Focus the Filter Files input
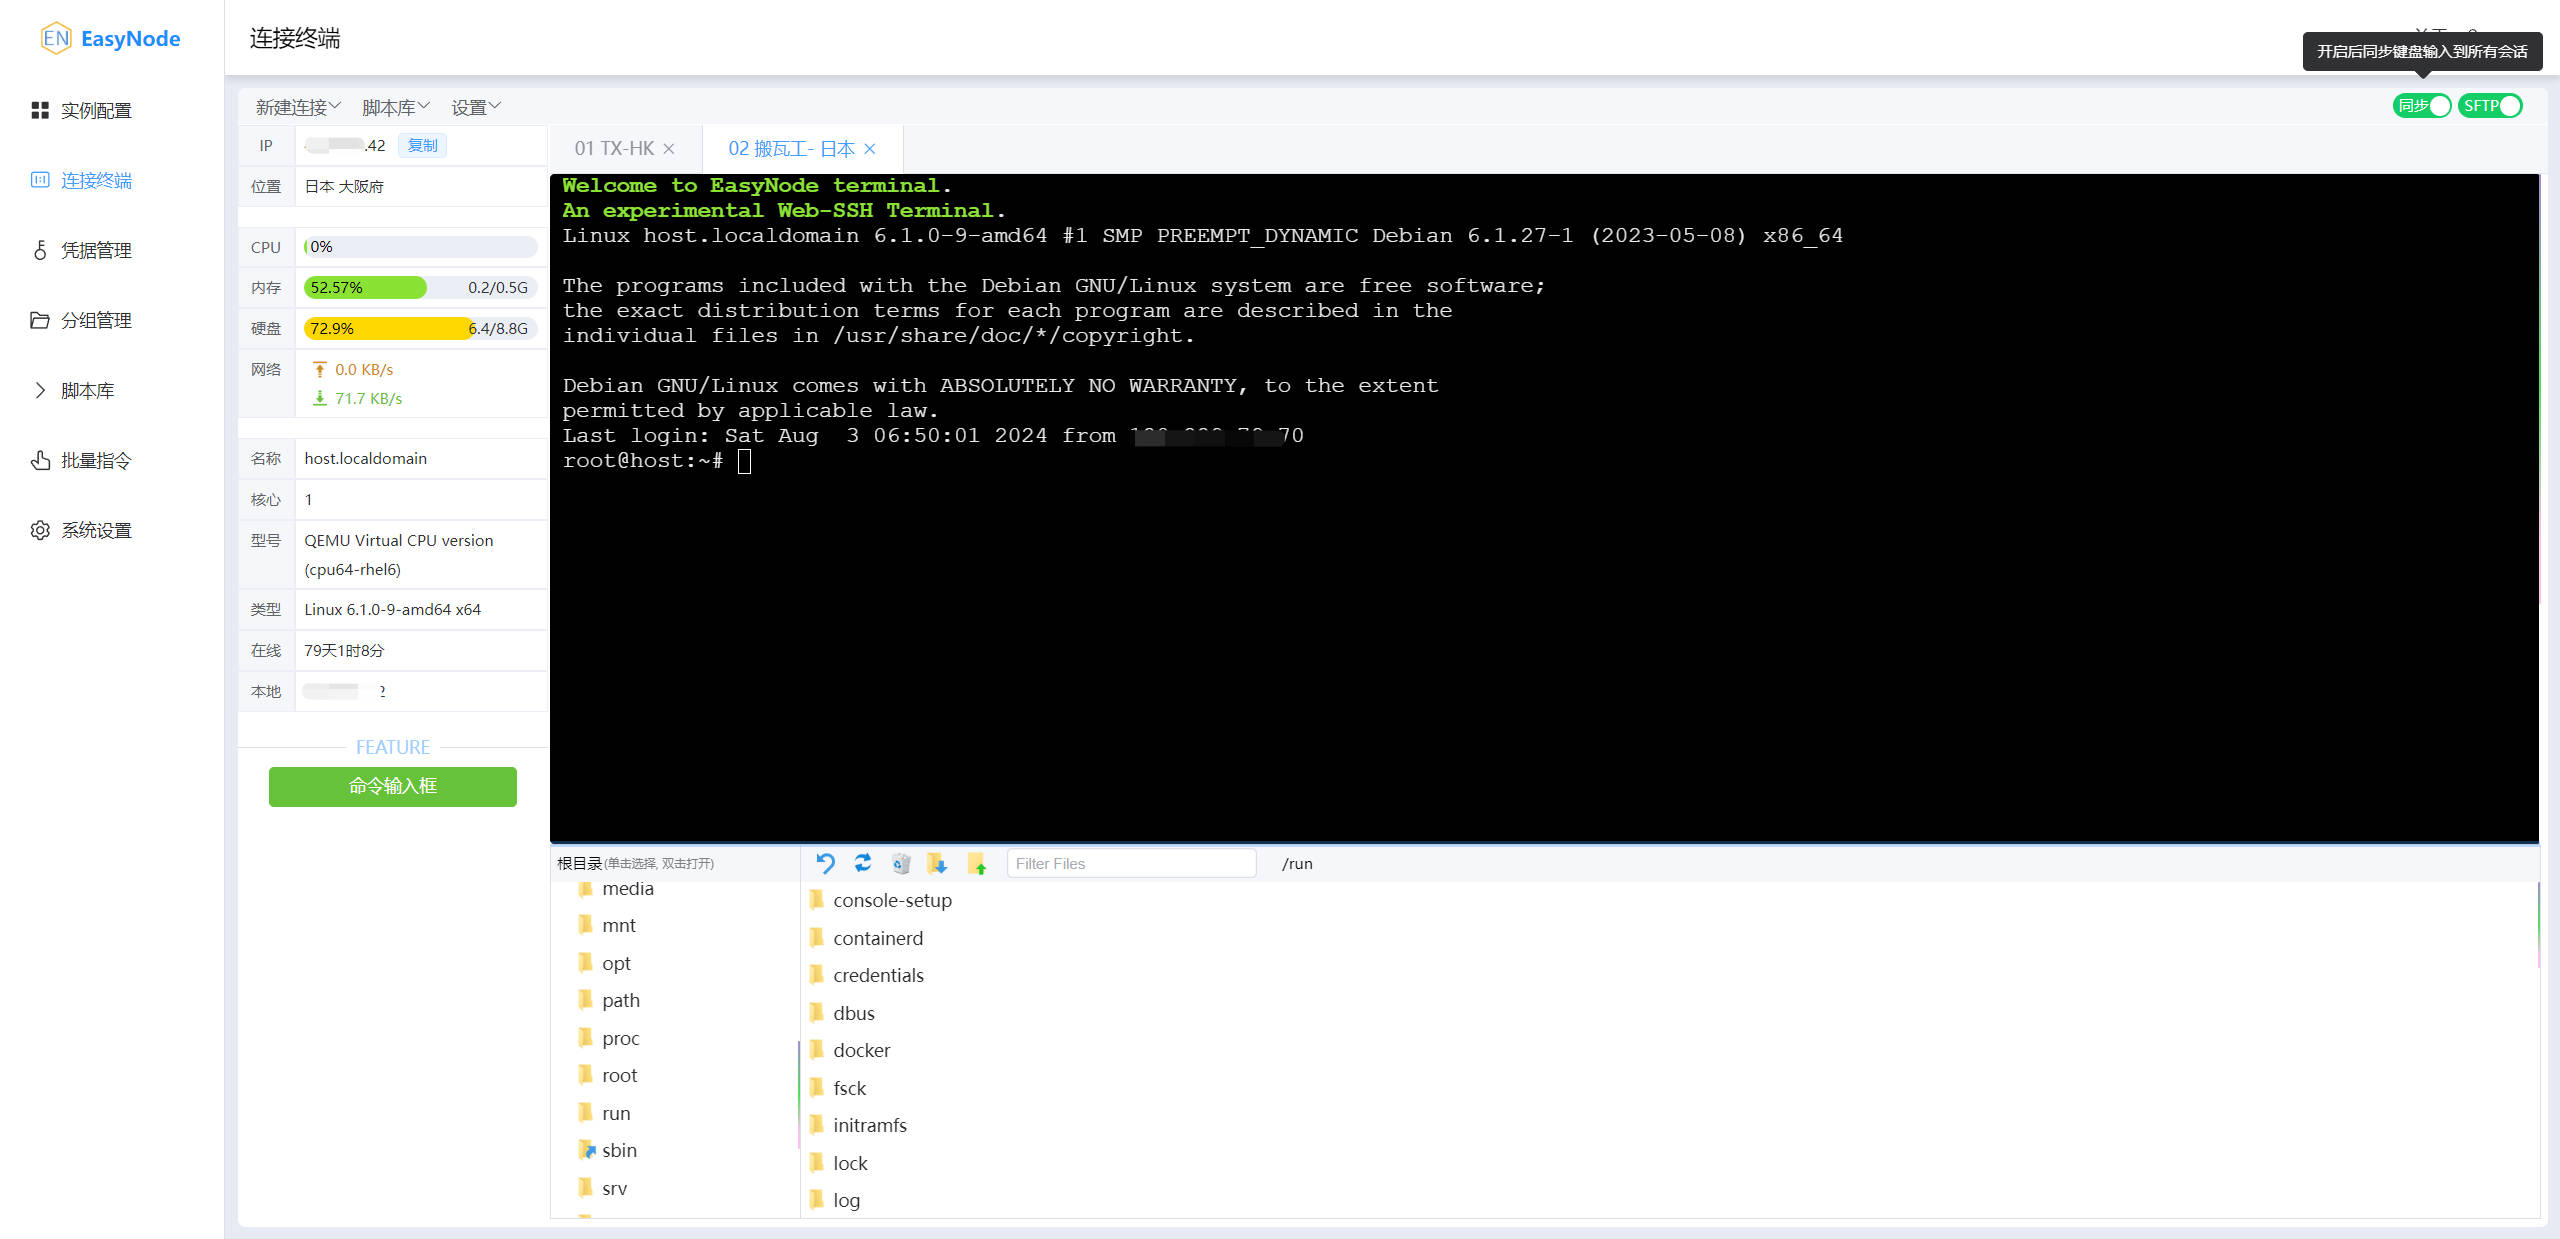The height and width of the screenshot is (1239, 2560). point(1131,863)
